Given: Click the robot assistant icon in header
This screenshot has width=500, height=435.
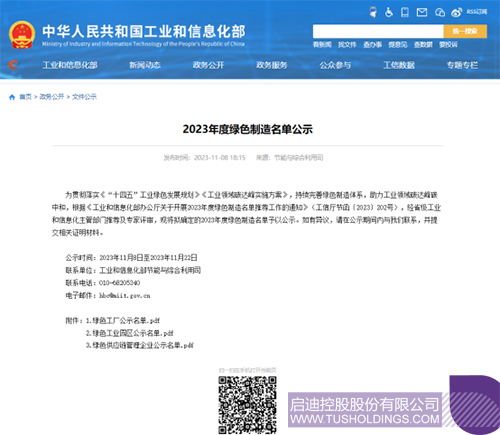Looking at the screenshot, I should click(373, 12).
